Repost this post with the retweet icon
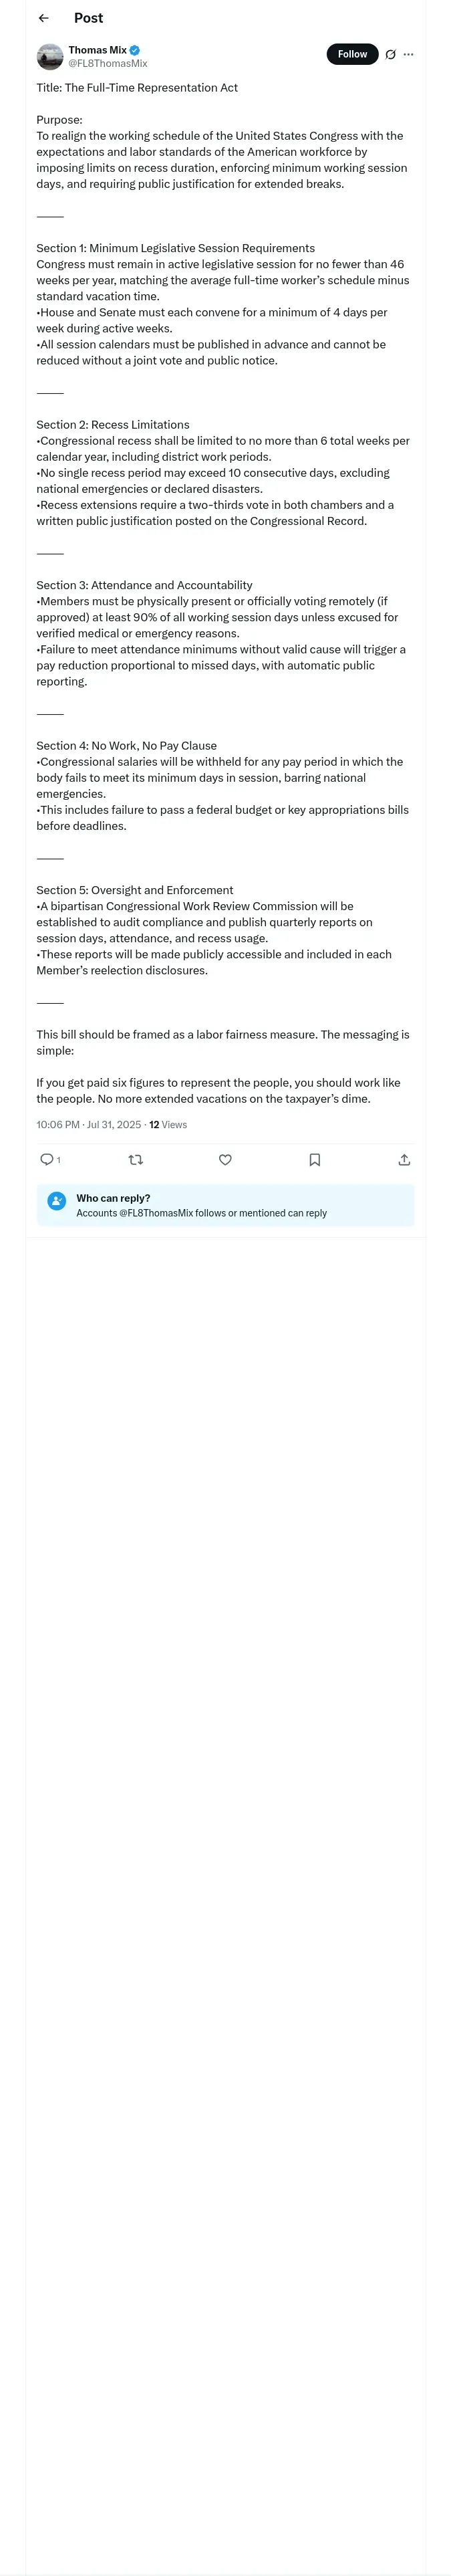The height and width of the screenshot is (2576, 451). tap(136, 1159)
